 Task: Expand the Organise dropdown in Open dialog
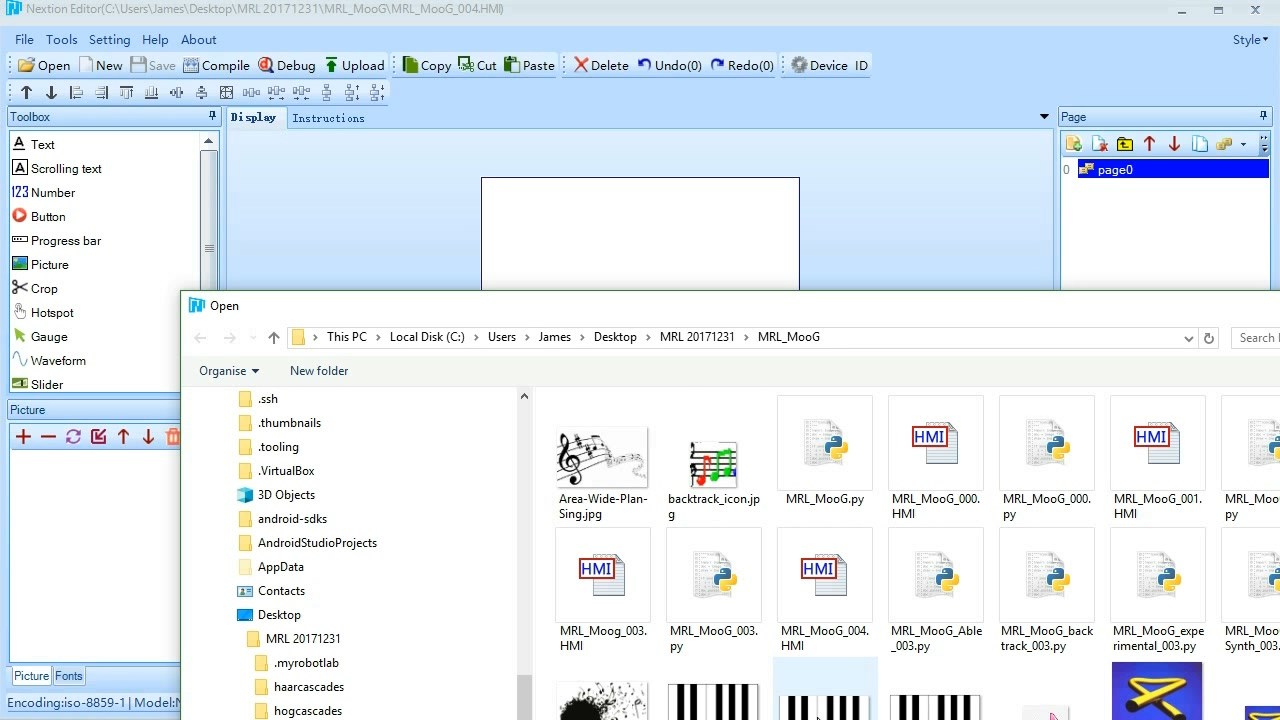229,370
